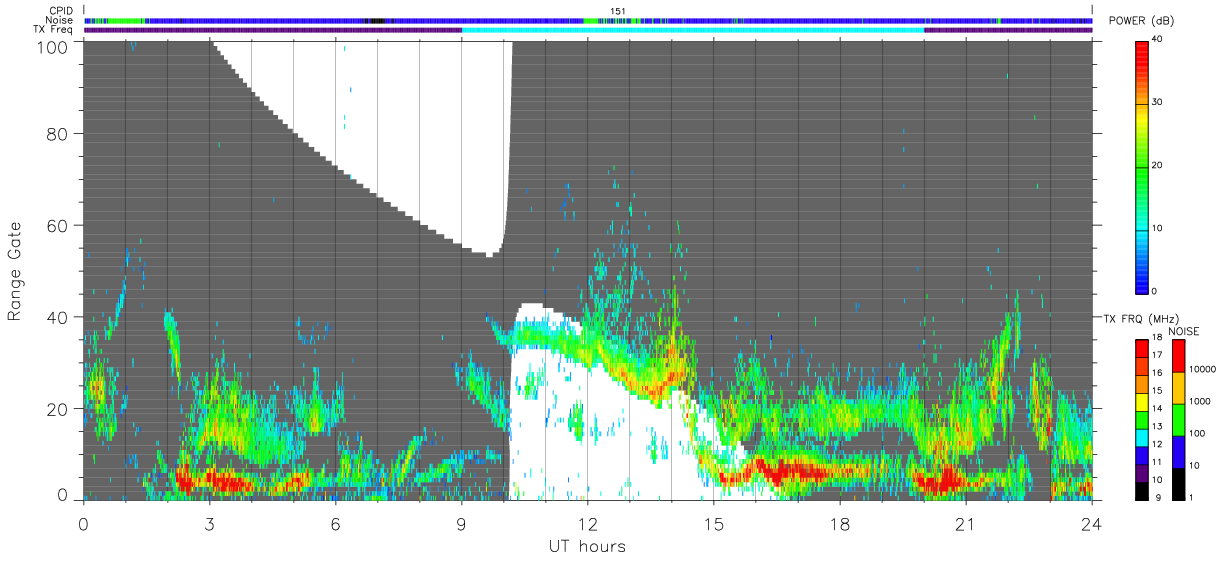The image size is (1228, 567).
Task: Click the 40 tick on Range Gate axis
Action: pos(57,317)
